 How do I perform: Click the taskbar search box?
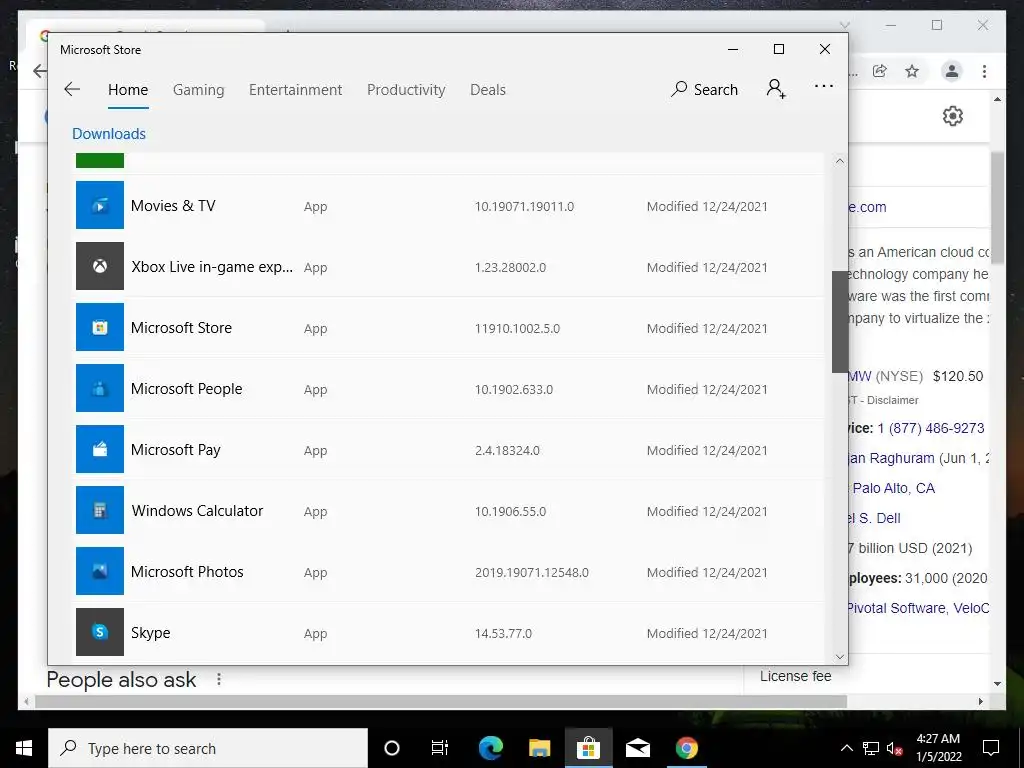click(x=208, y=748)
